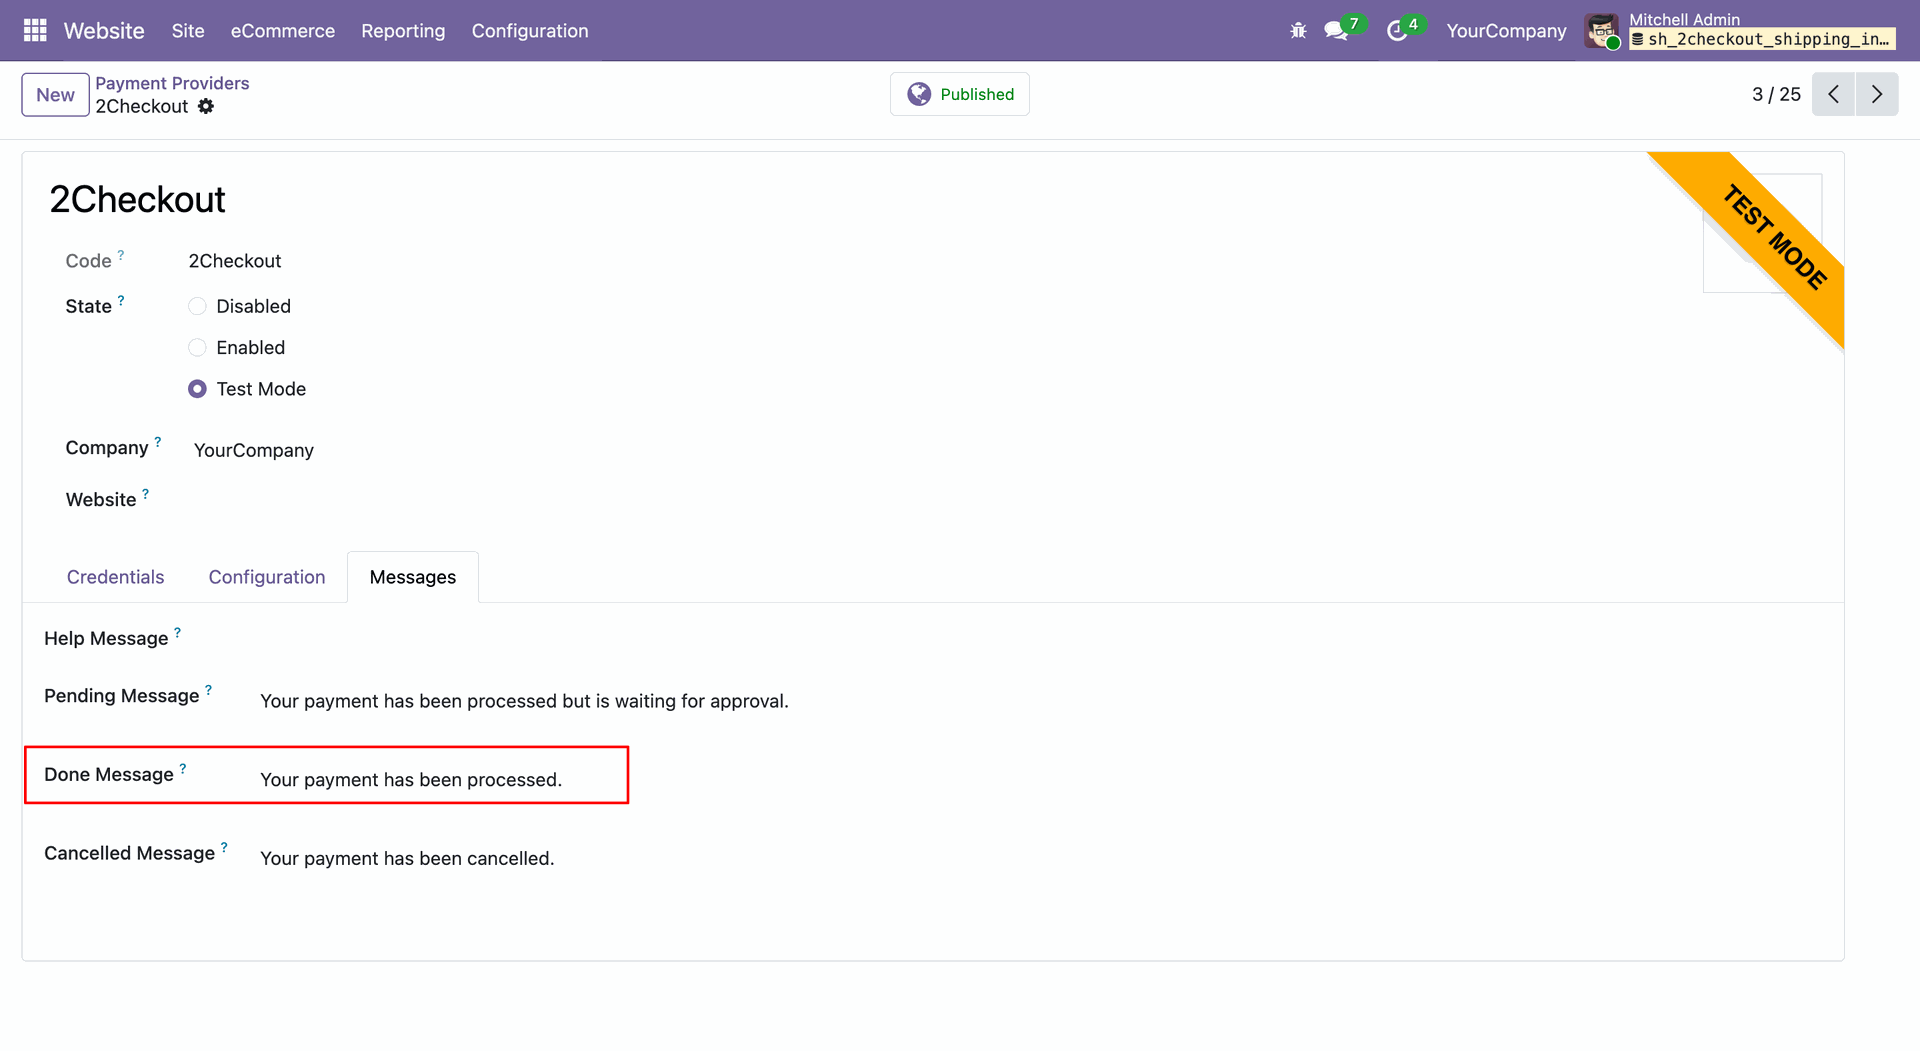1920x1051 pixels.
Task: Show help tooltip for Cancelled Message
Action: click(224, 847)
